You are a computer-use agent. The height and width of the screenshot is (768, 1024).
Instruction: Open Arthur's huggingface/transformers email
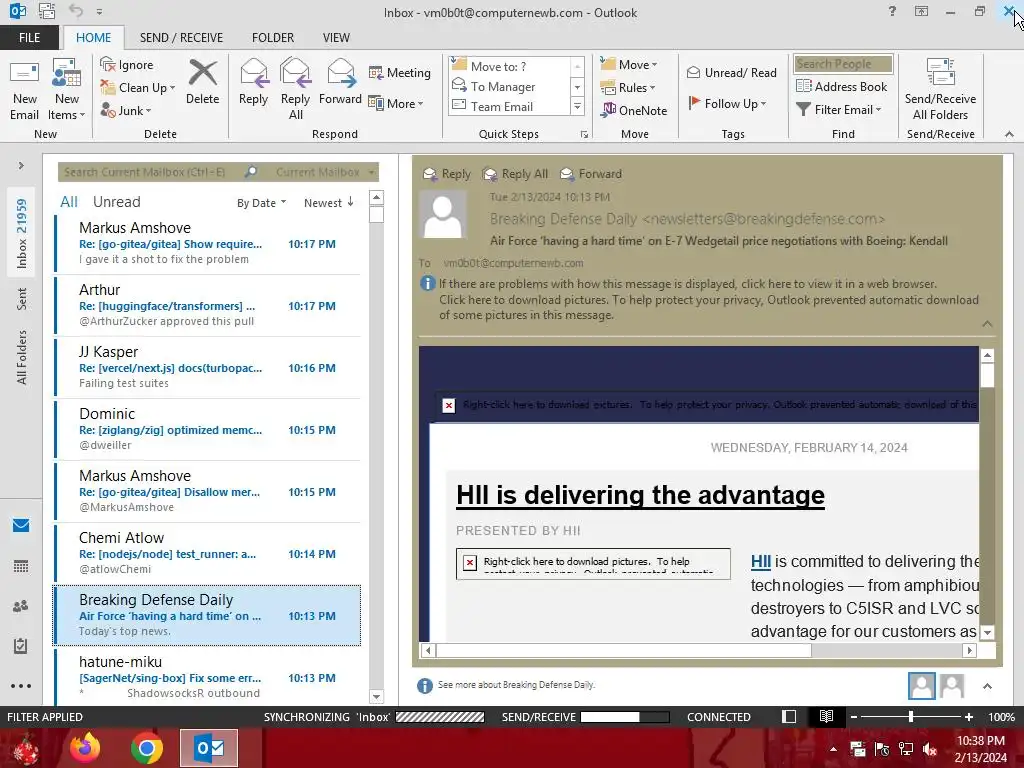pos(208,306)
